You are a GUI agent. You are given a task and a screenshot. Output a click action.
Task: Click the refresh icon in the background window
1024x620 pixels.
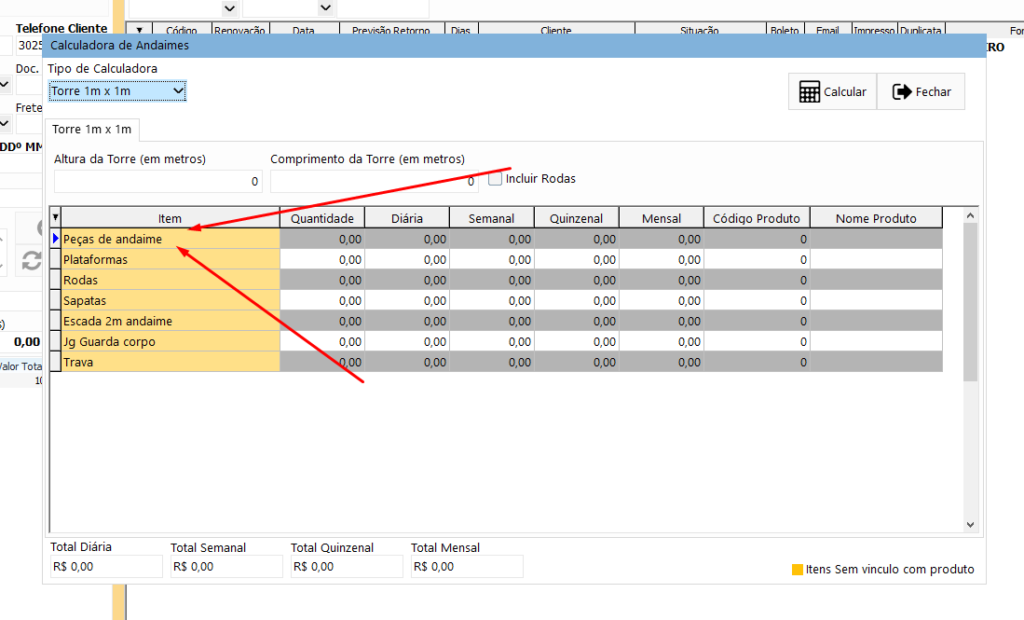coord(31,261)
